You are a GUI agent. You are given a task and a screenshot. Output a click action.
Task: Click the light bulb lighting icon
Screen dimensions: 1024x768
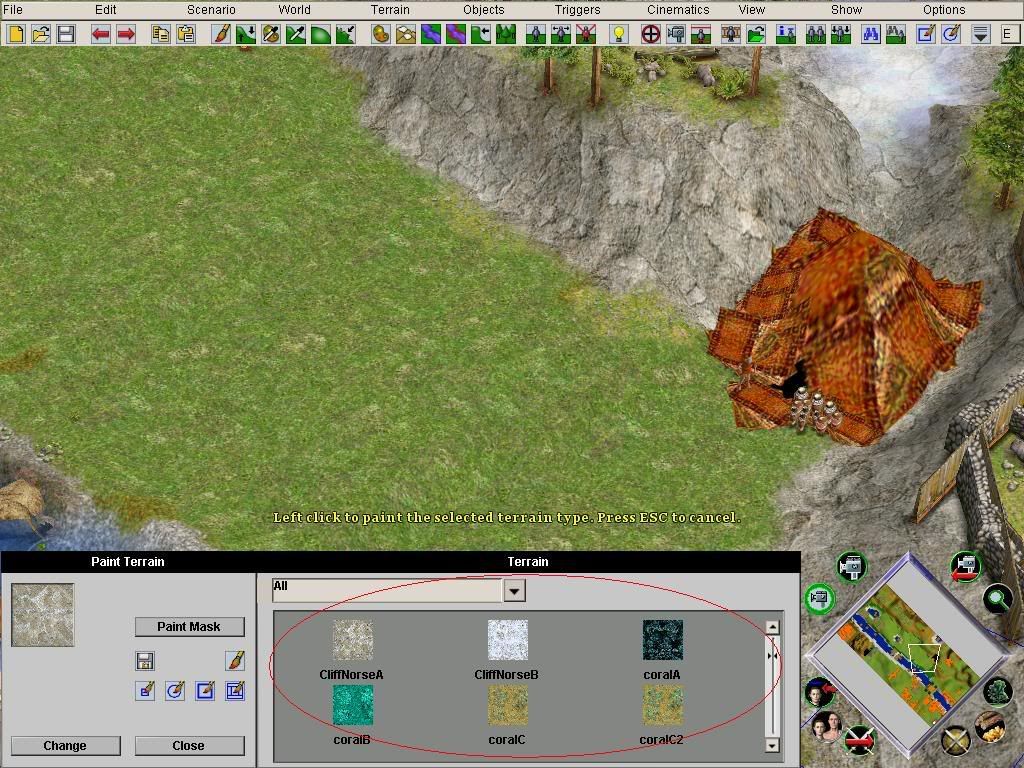point(618,34)
